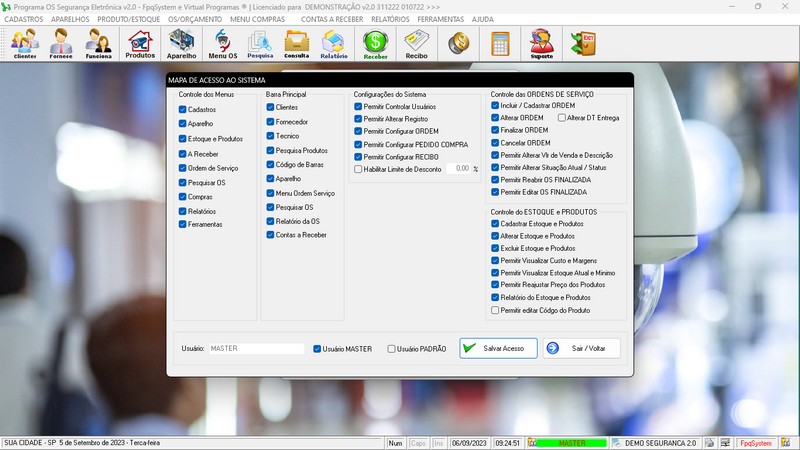Select the Usuário PADRÃO checkbox
This screenshot has height=450, width=800.
(x=391, y=349)
